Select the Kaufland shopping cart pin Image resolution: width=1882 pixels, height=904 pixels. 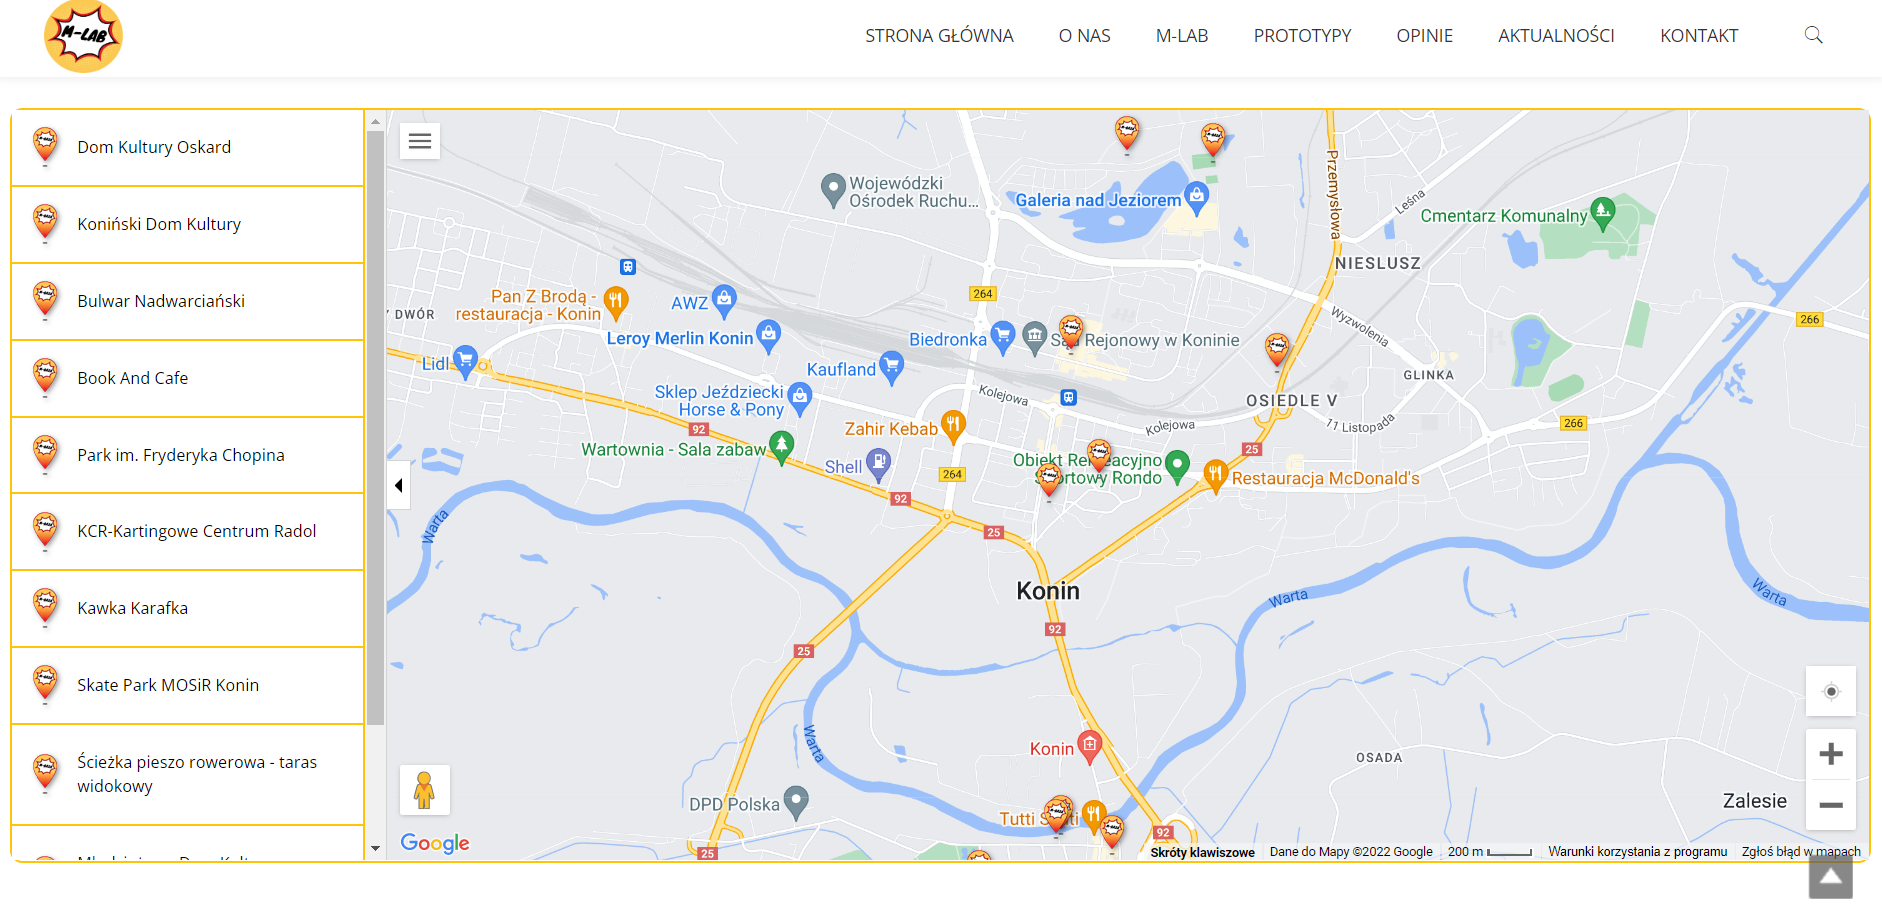coord(891,366)
